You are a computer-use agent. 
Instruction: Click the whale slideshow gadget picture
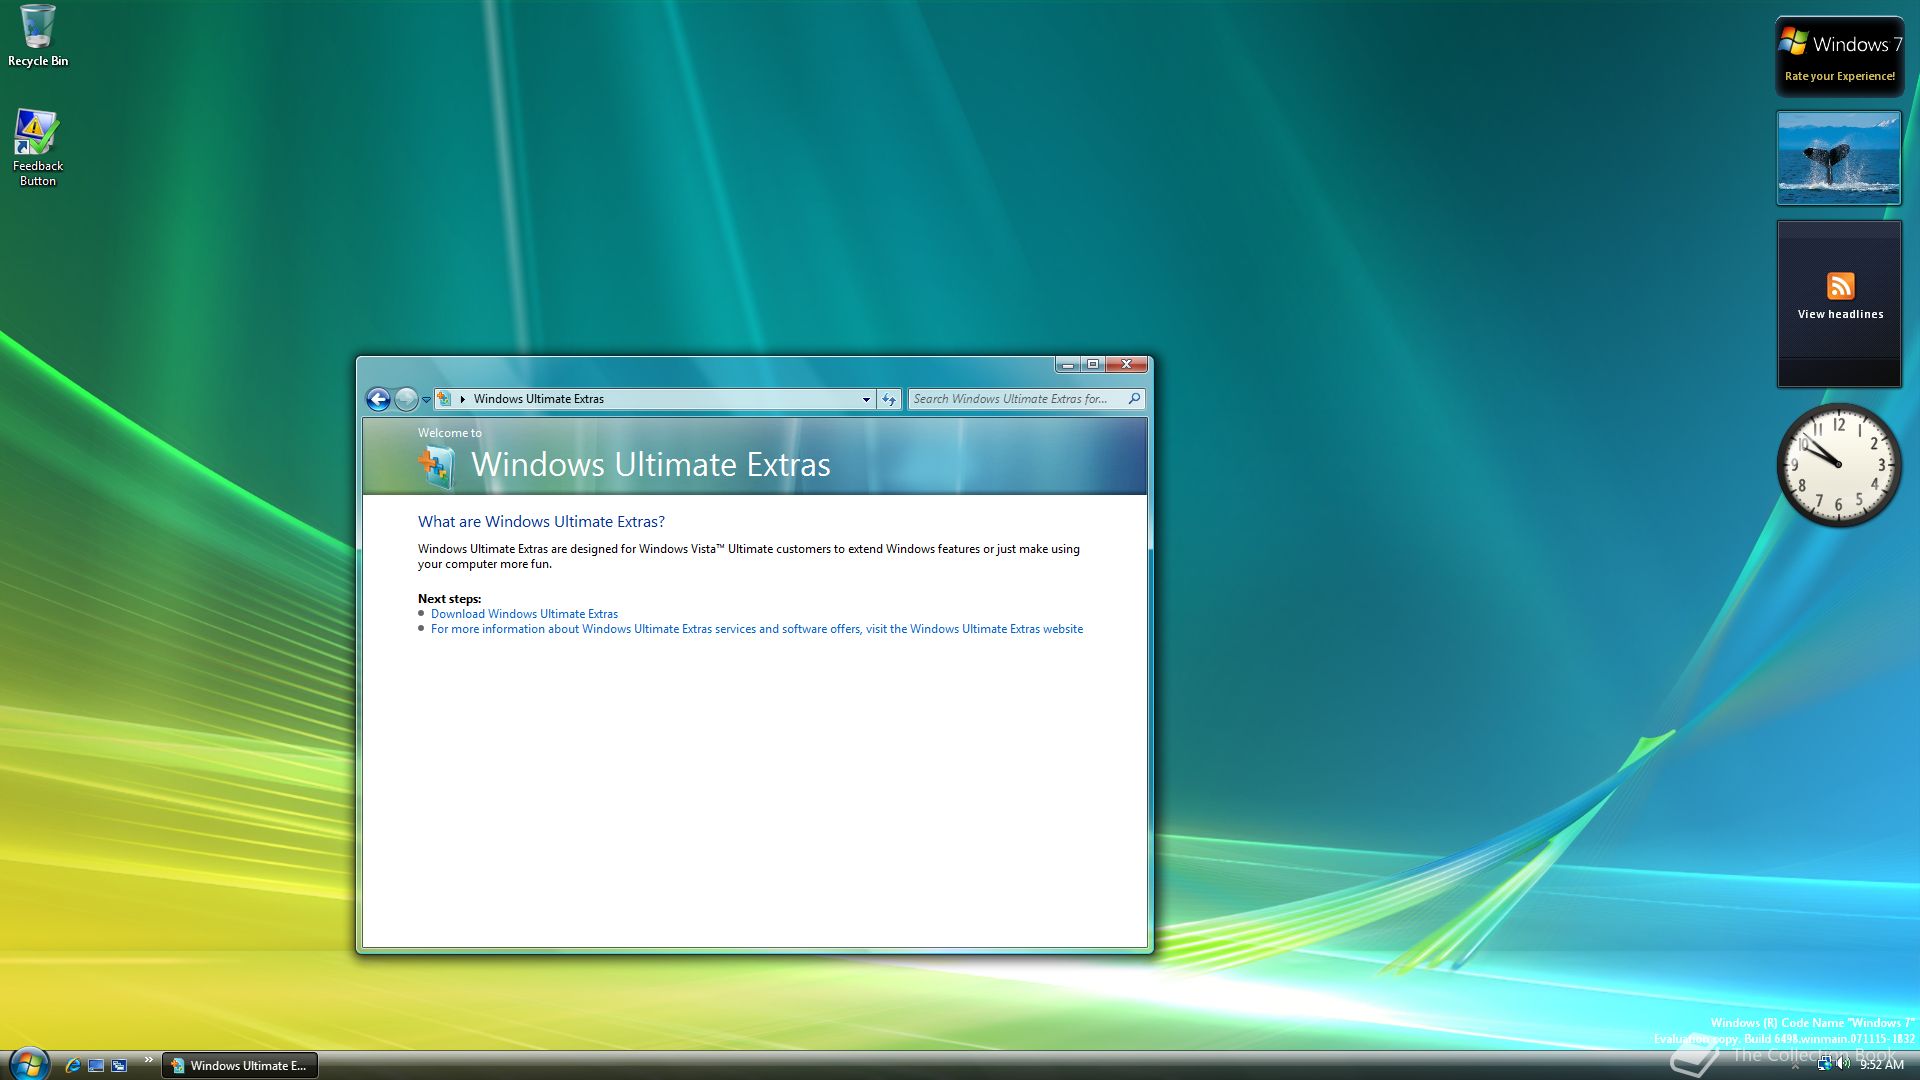[1838, 158]
